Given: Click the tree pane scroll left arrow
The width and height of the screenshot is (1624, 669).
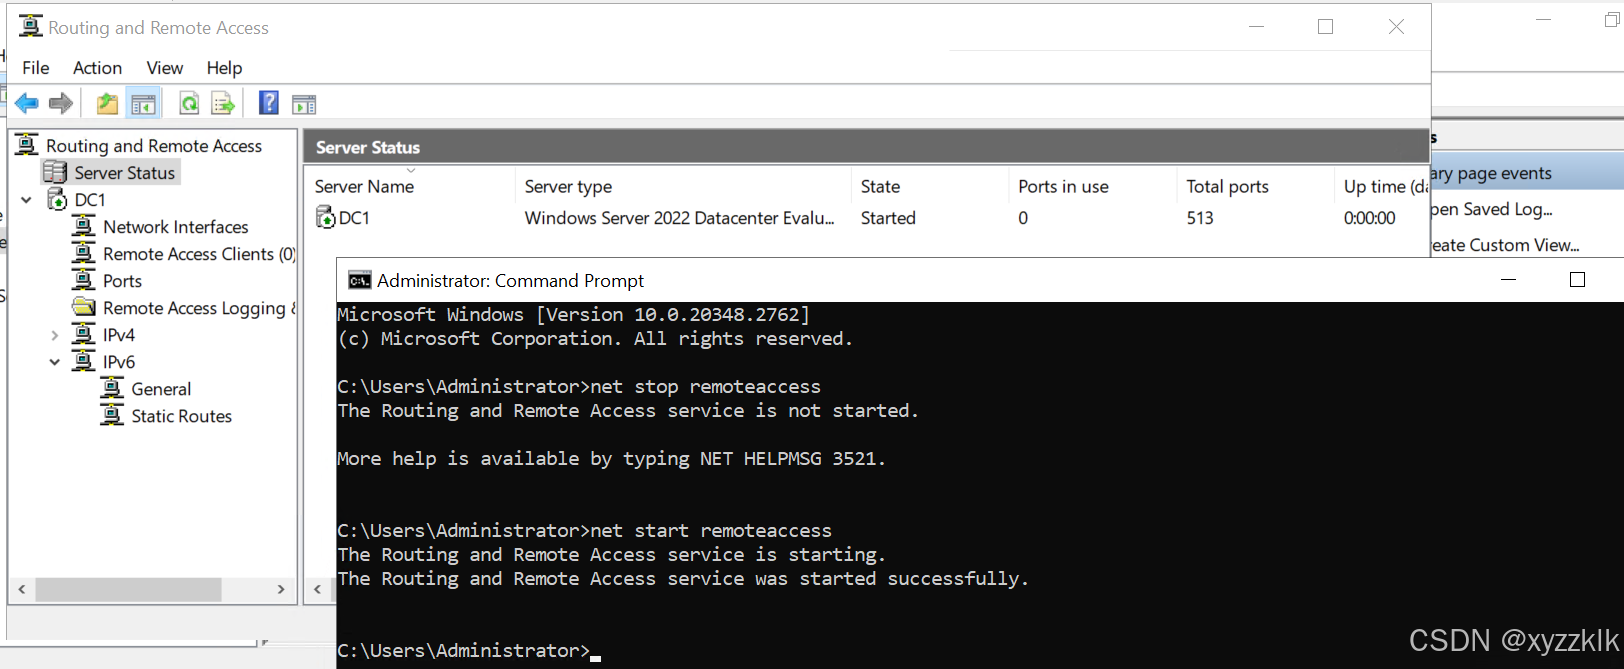Looking at the screenshot, I should (22, 590).
